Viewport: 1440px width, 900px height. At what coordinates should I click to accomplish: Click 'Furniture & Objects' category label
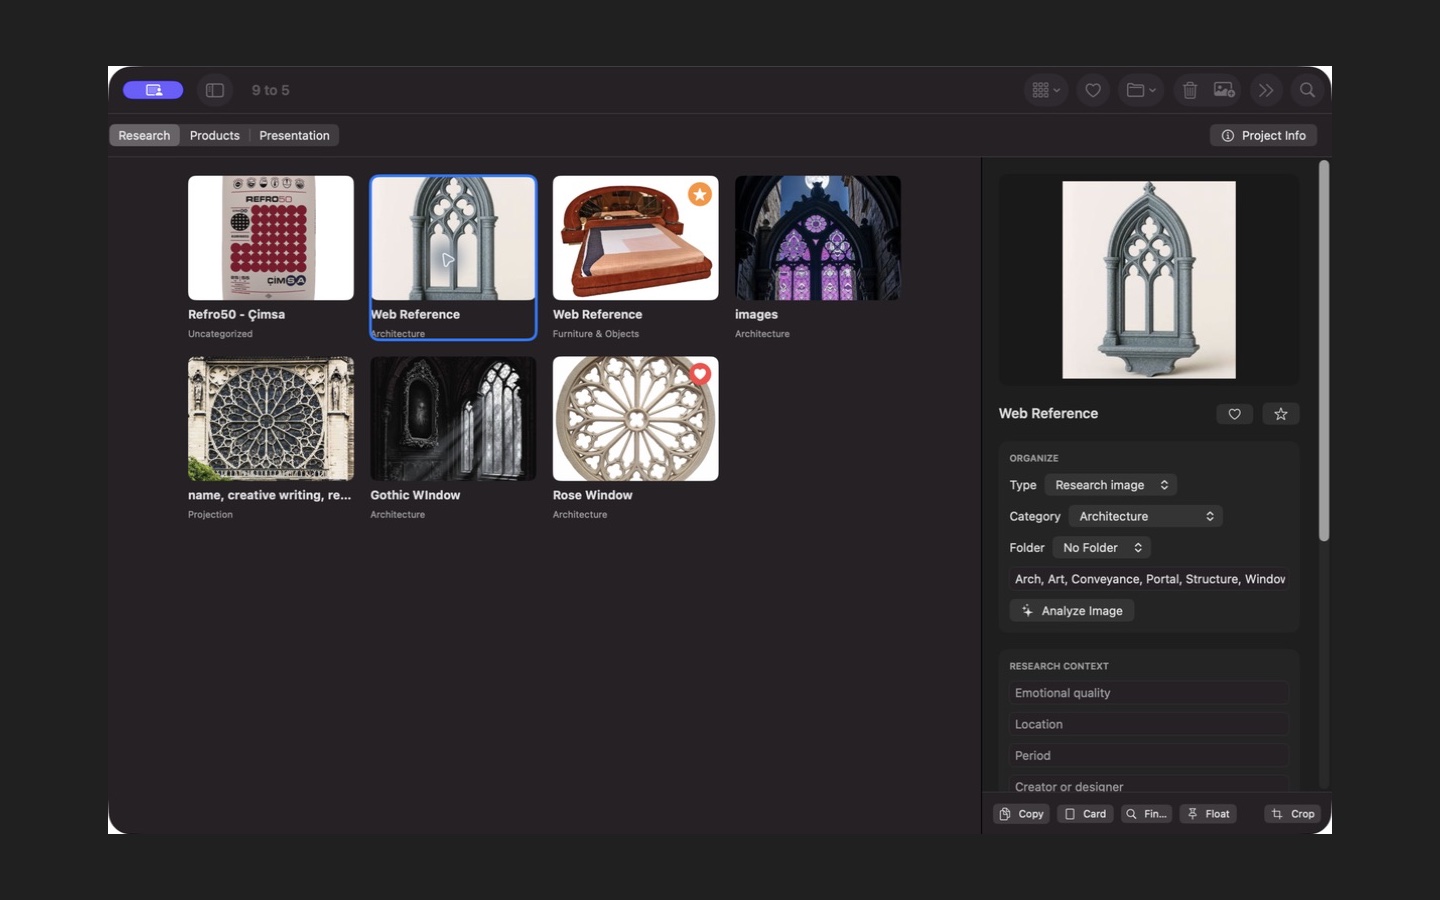coord(596,334)
